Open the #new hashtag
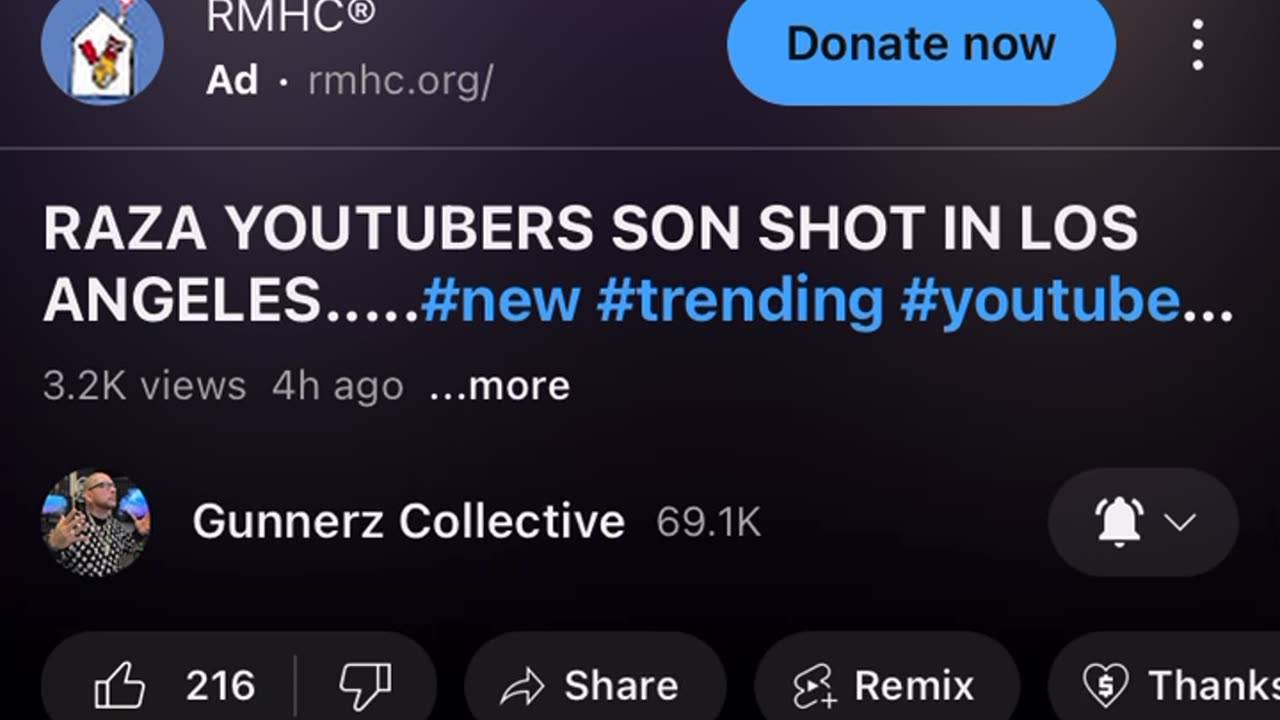1280x720 pixels. (500, 300)
